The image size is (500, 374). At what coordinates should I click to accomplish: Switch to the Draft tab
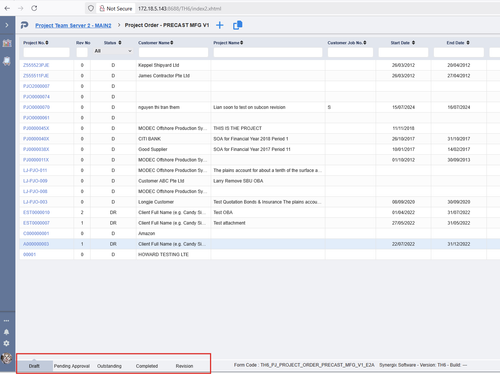(x=34, y=366)
